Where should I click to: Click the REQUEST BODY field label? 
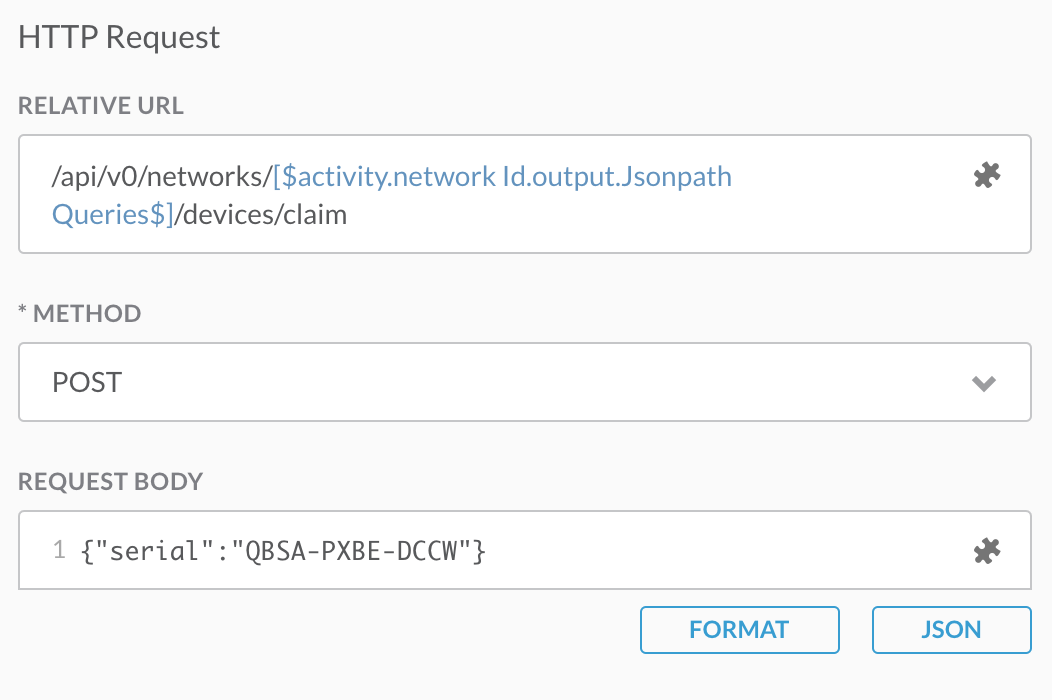tap(110, 481)
